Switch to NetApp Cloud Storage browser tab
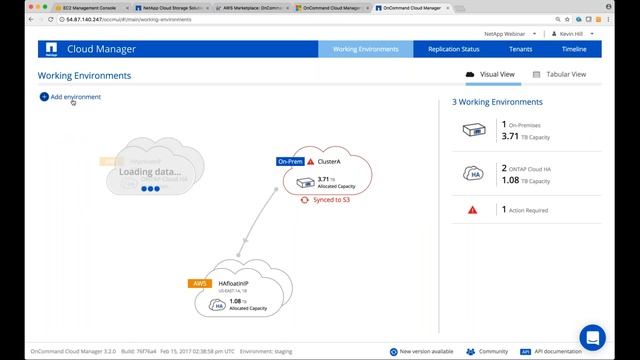Viewport: 640px width, 360px height. tap(172, 8)
